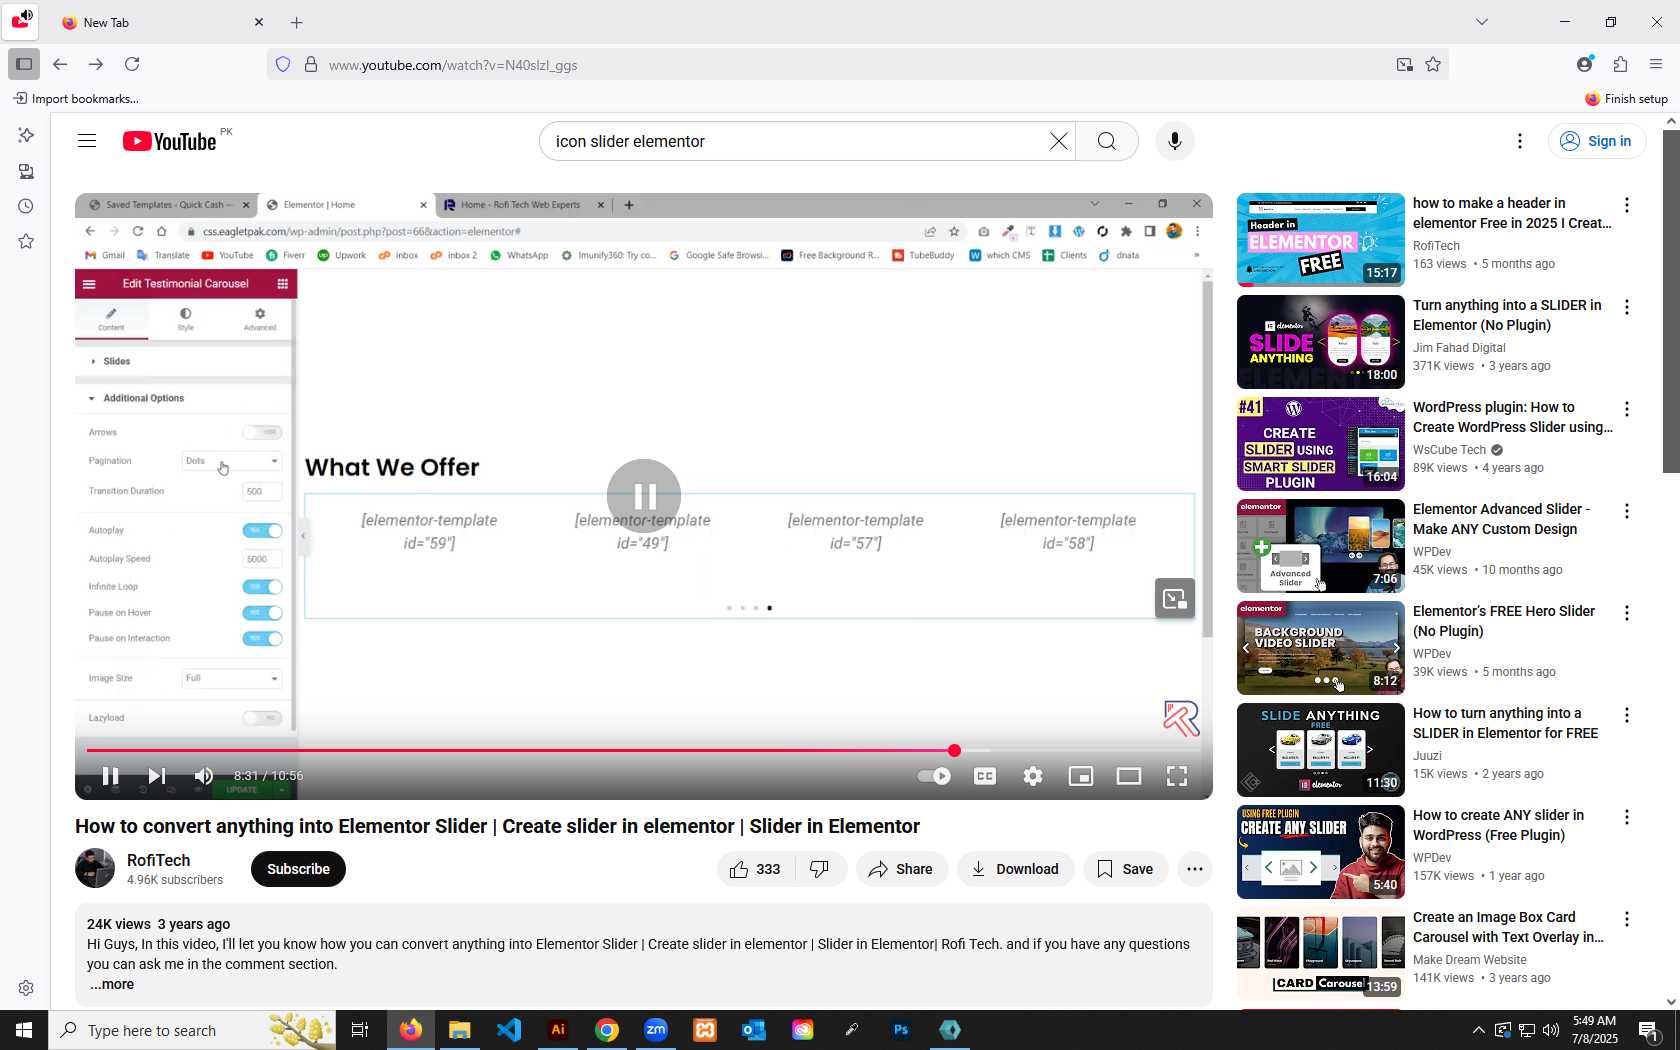
Task: Reload the current page
Action: (x=132, y=64)
